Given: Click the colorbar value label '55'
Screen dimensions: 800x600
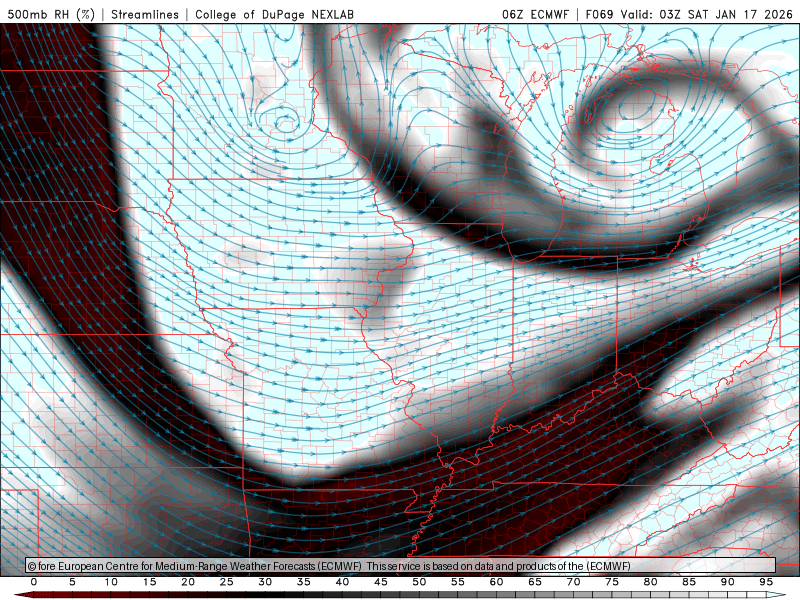Looking at the screenshot, I should pos(458,582).
